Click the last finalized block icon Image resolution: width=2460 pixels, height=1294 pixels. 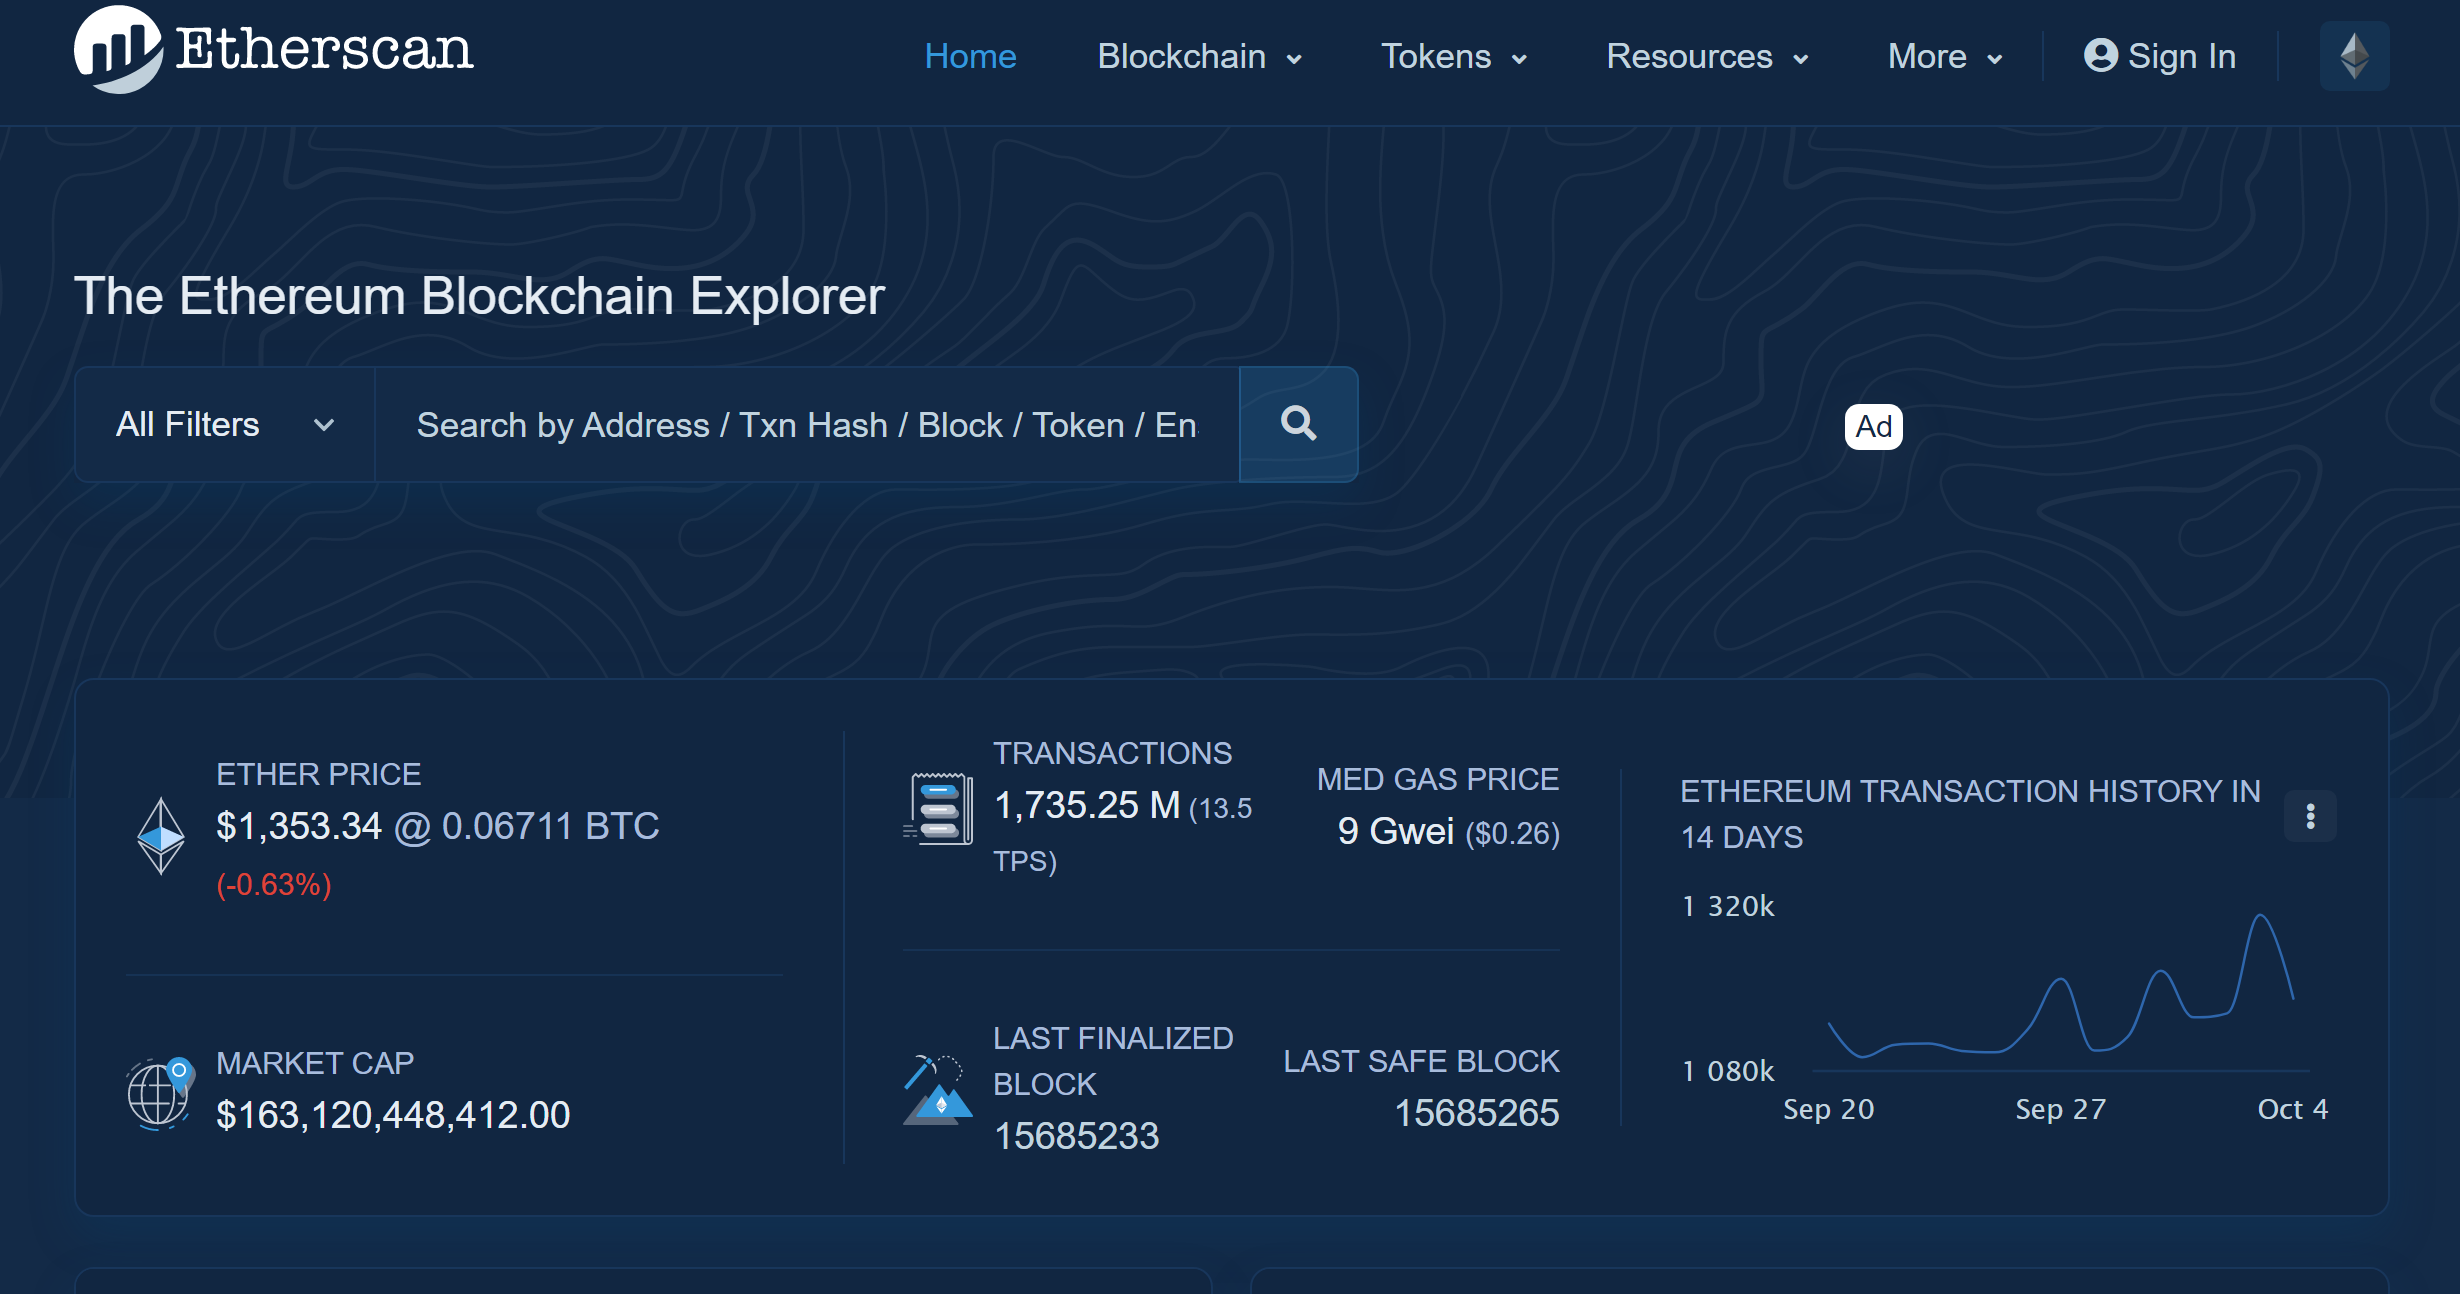pos(938,1090)
